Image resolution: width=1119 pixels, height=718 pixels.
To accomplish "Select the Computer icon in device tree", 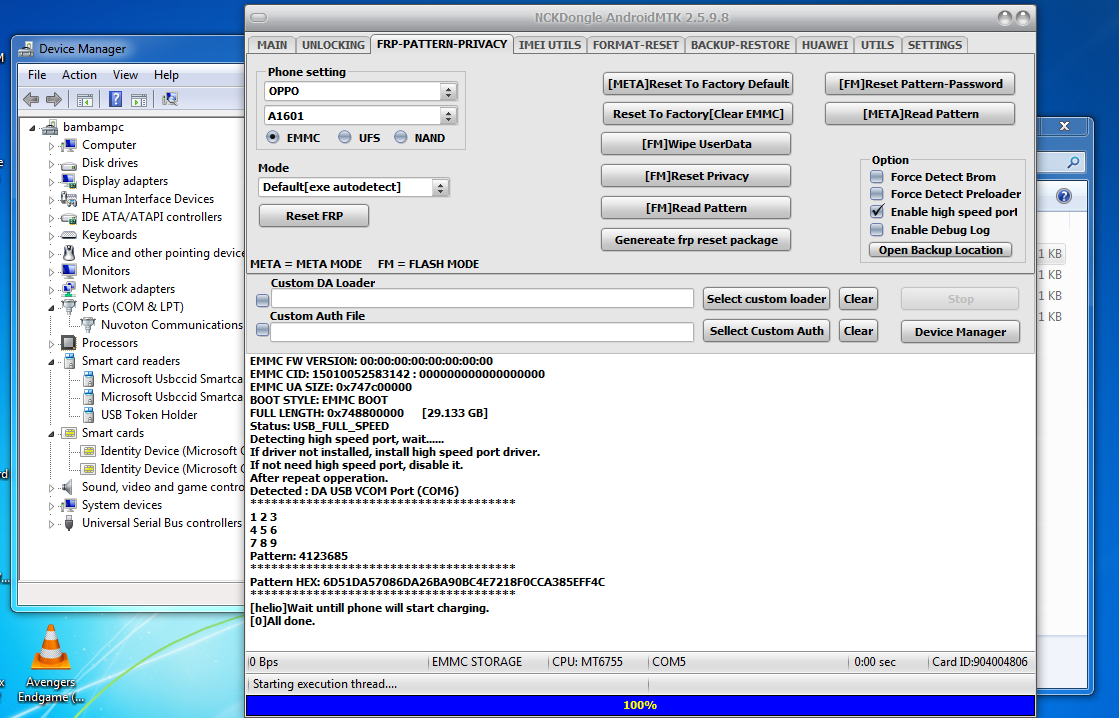I will point(69,145).
